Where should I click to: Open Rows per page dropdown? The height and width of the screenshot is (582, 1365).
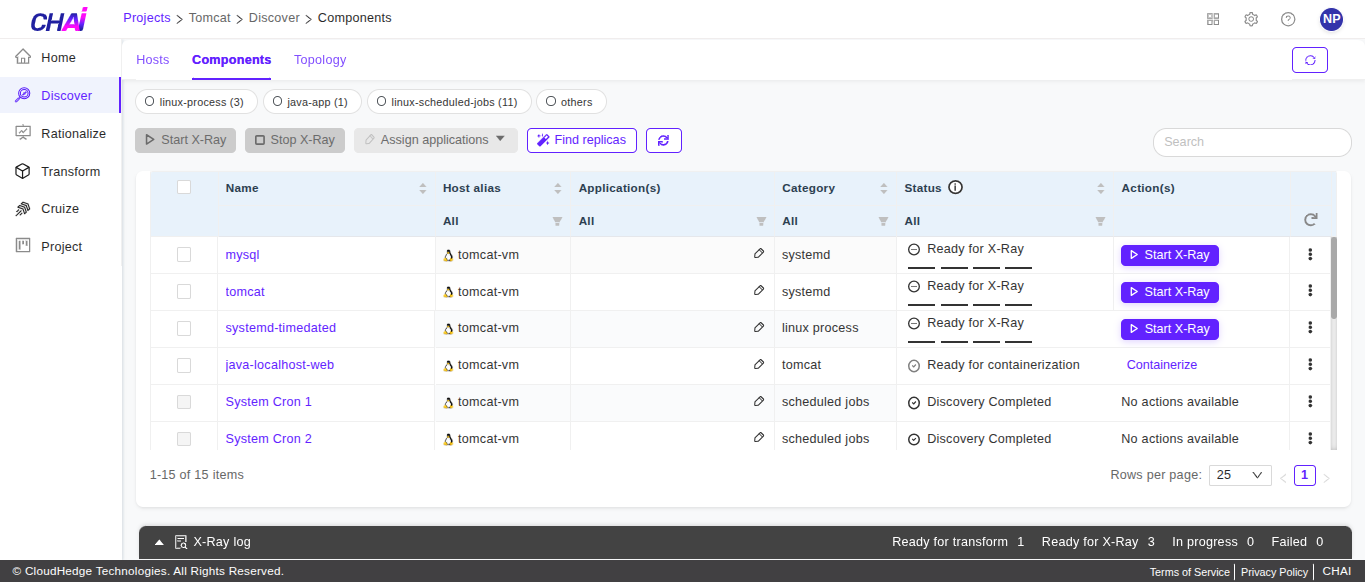tap(1240, 475)
